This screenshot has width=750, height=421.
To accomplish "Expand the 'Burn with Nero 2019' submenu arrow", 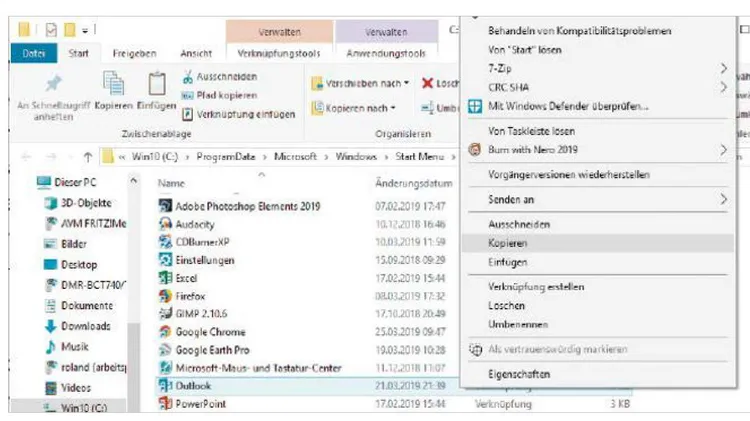I will tap(723, 150).
